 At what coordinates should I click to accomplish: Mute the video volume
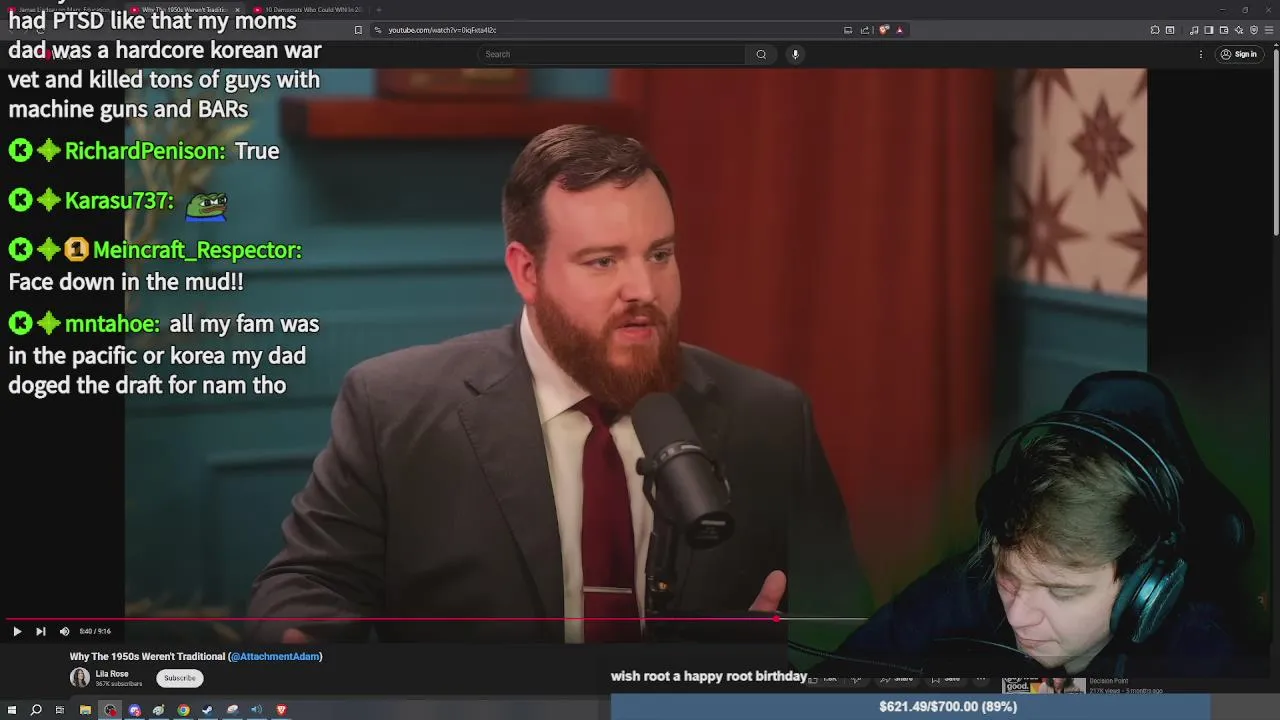click(x=64, y=631)
